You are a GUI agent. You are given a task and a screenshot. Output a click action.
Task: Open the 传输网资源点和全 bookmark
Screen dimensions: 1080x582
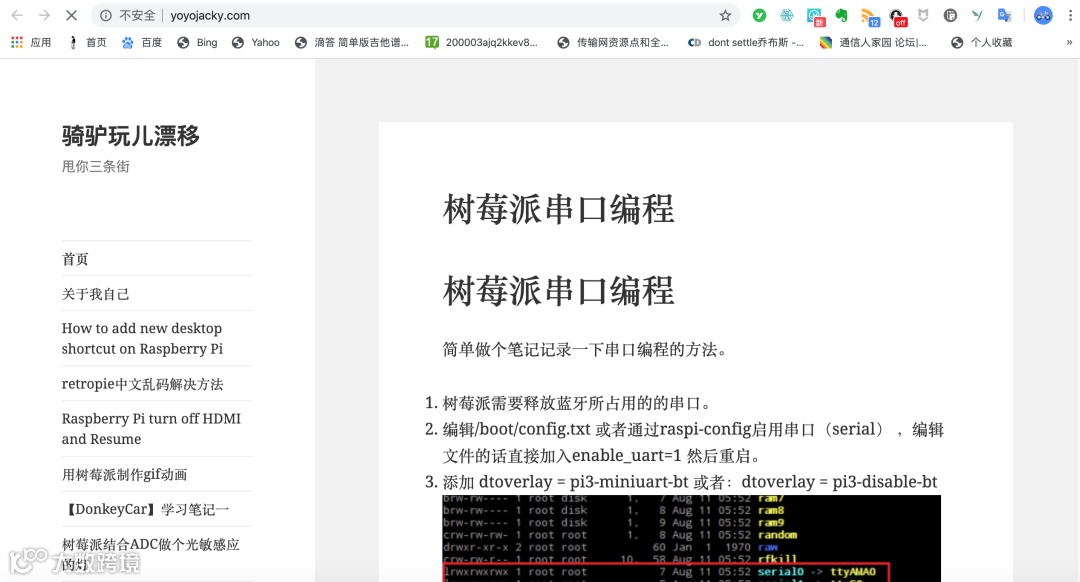613,42
